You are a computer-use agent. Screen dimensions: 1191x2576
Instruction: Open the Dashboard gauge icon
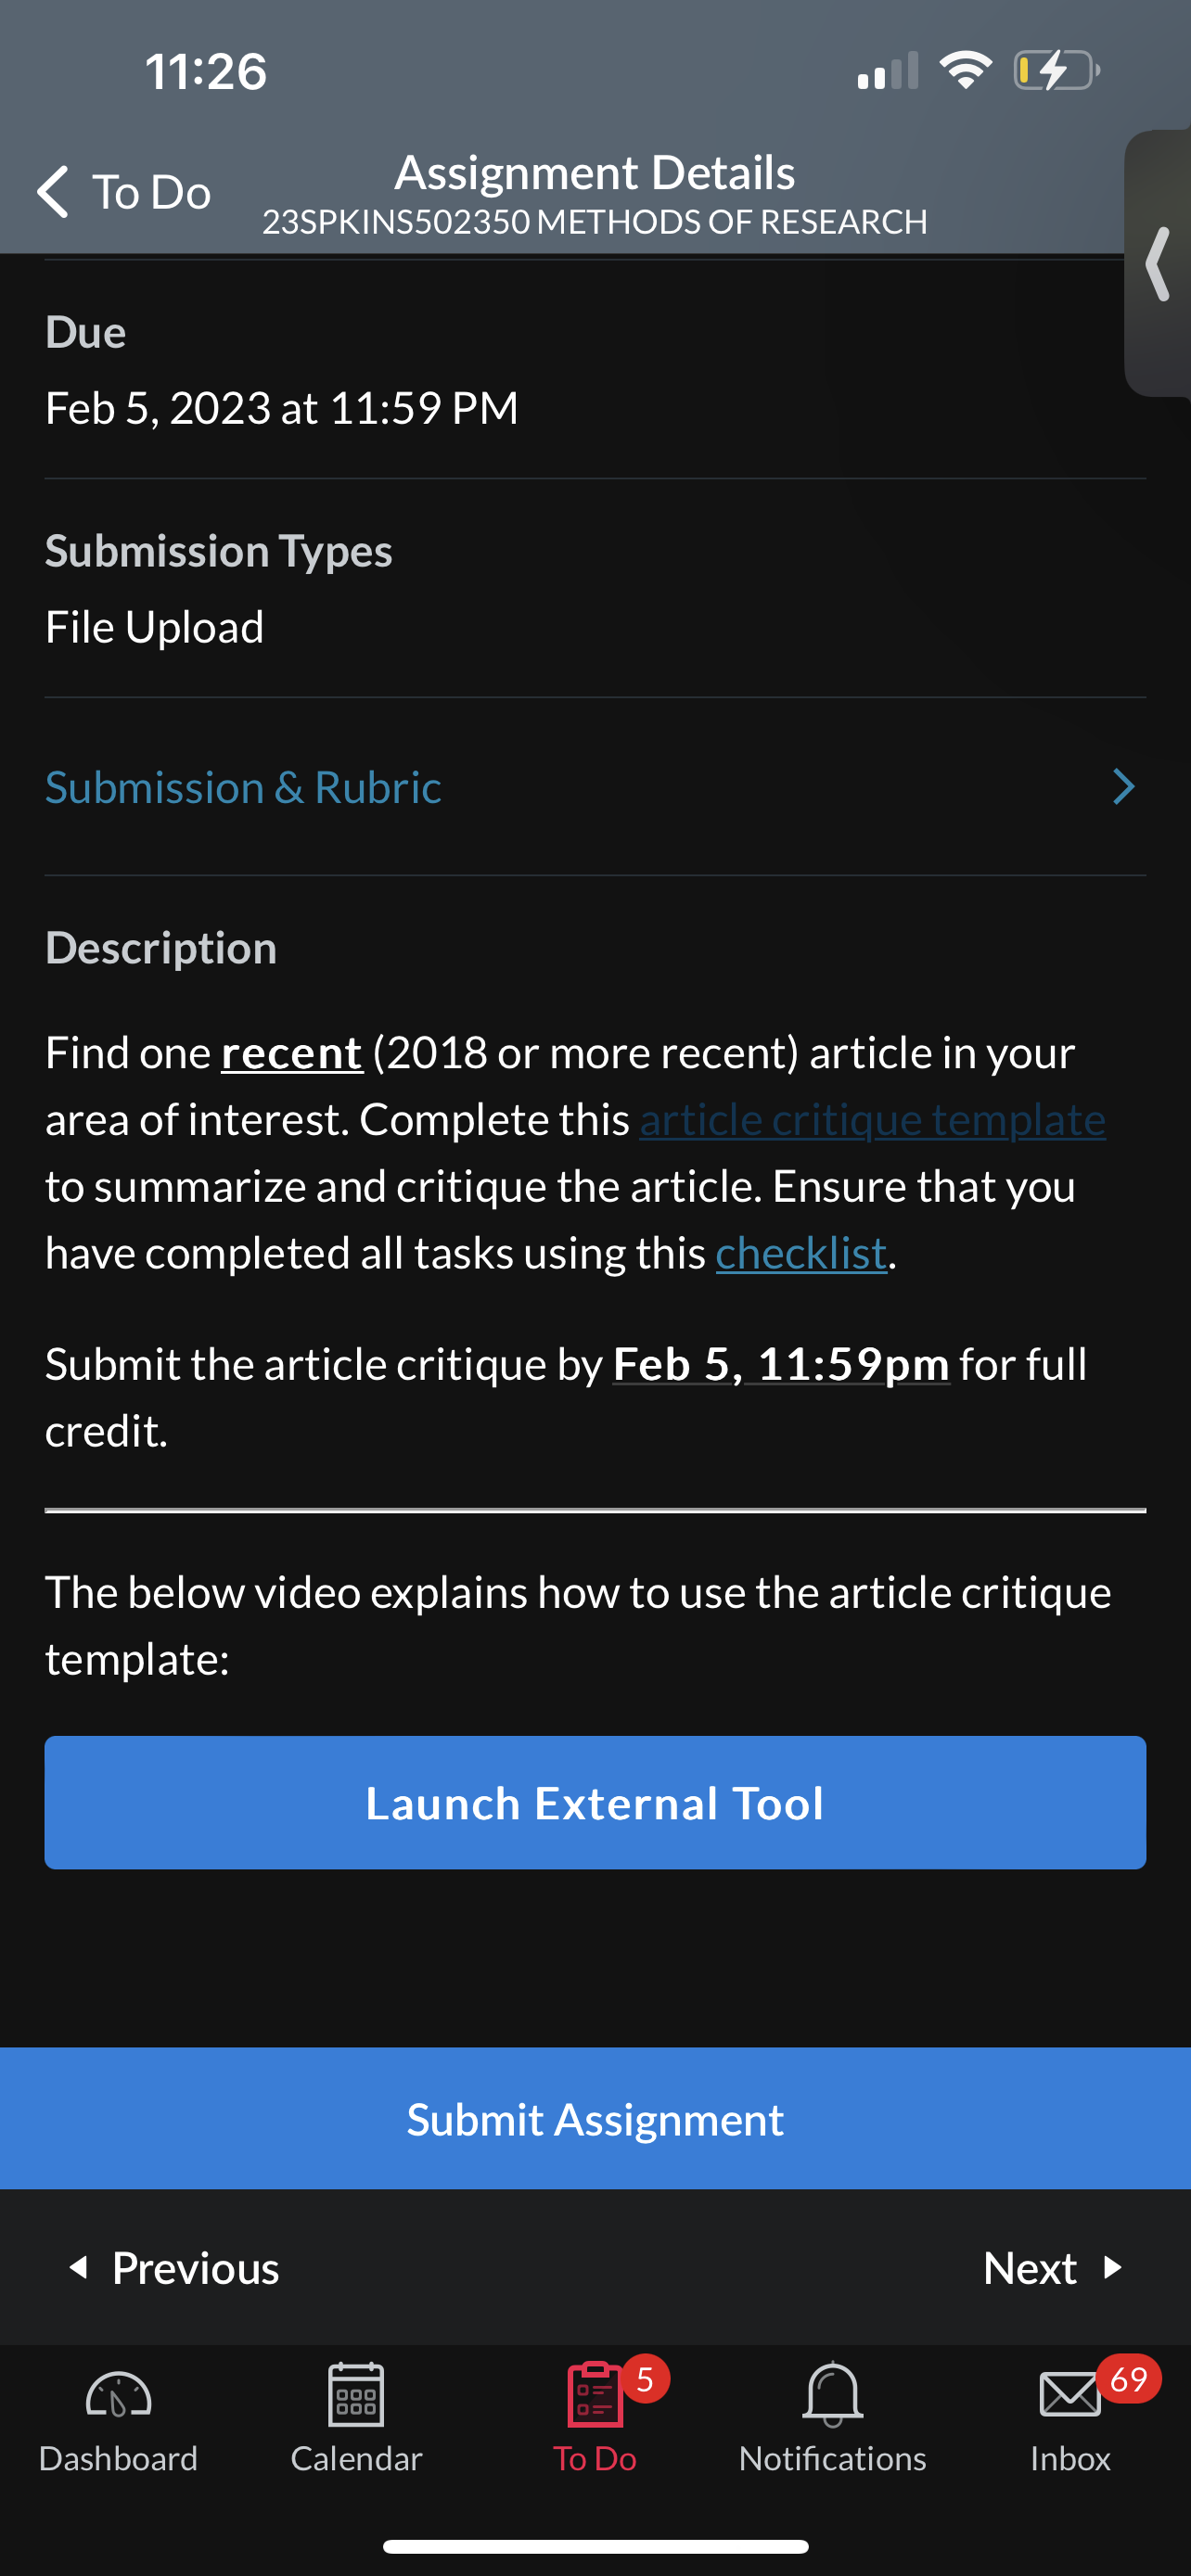coord(118,2395)
